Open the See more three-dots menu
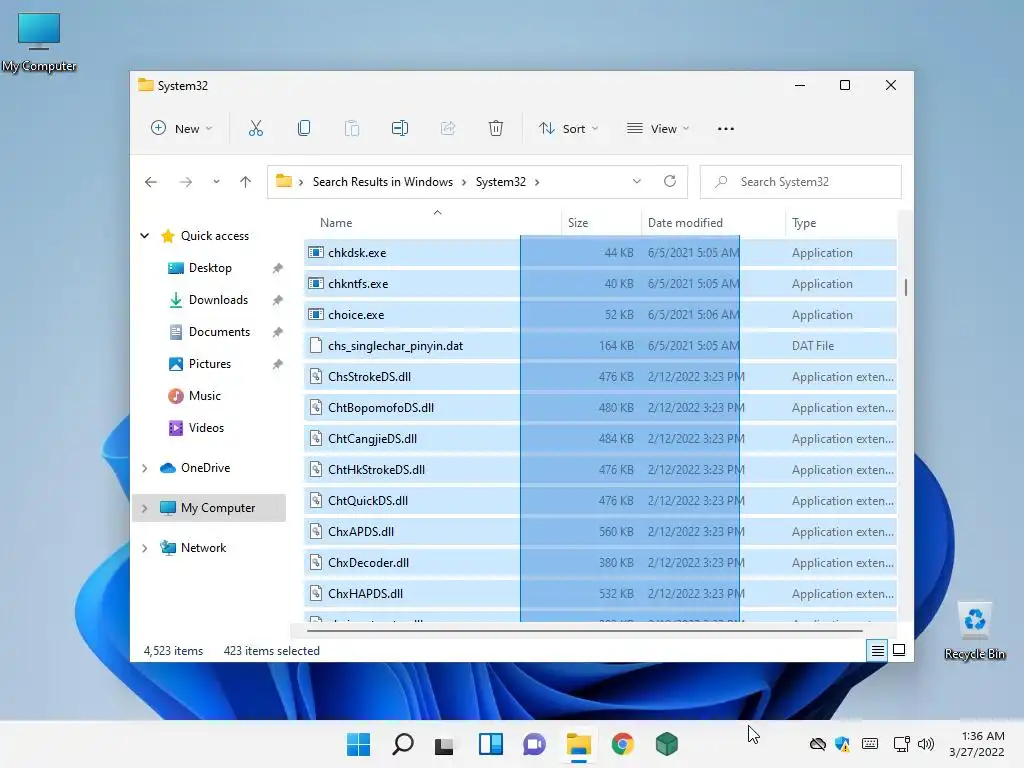Screen dimensions: 1024x768 [726, 129]
